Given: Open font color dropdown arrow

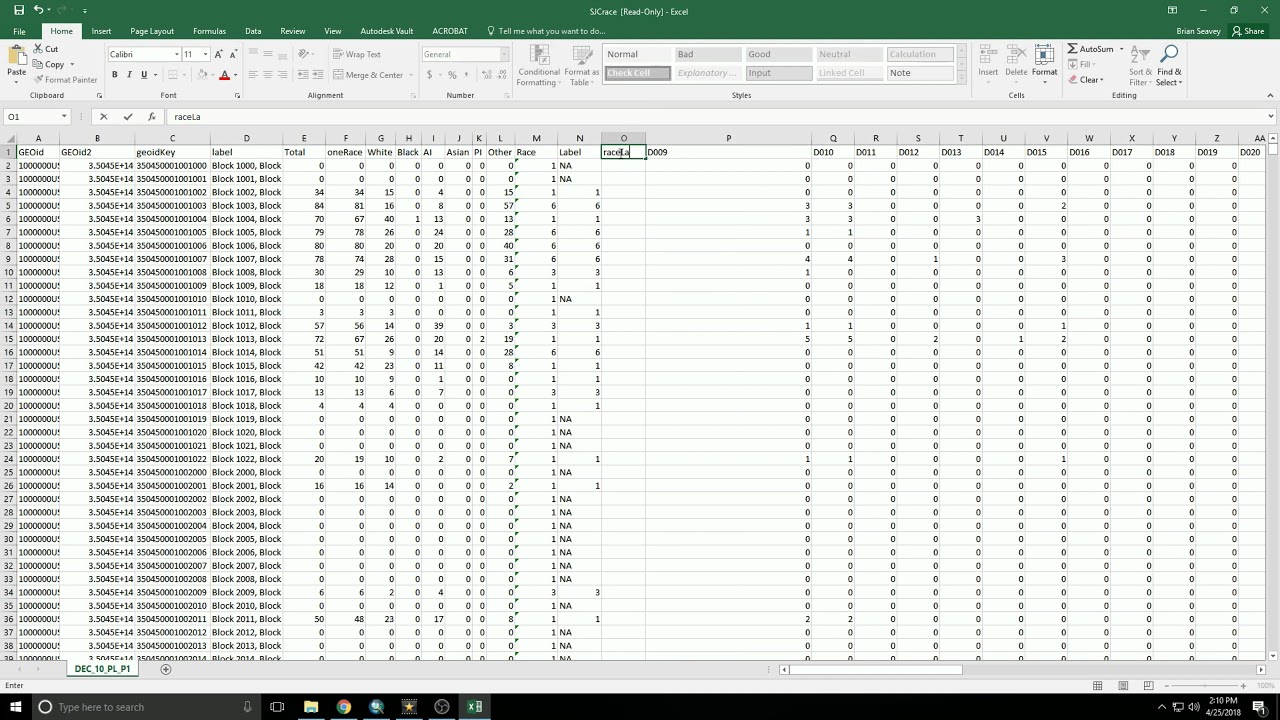Looking at the screenshot, I should pyautogui.click(x=236, y=75).
